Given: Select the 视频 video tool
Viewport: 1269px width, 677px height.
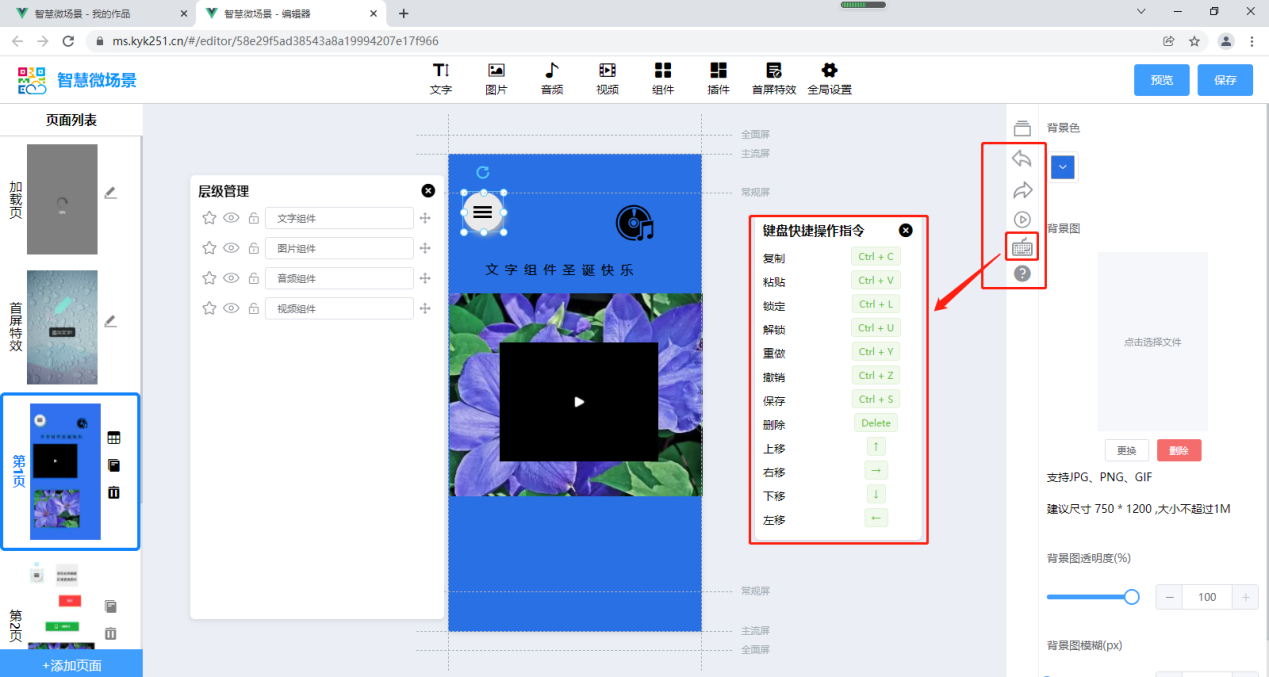Looking at the screenshot, I should point(607,71).
